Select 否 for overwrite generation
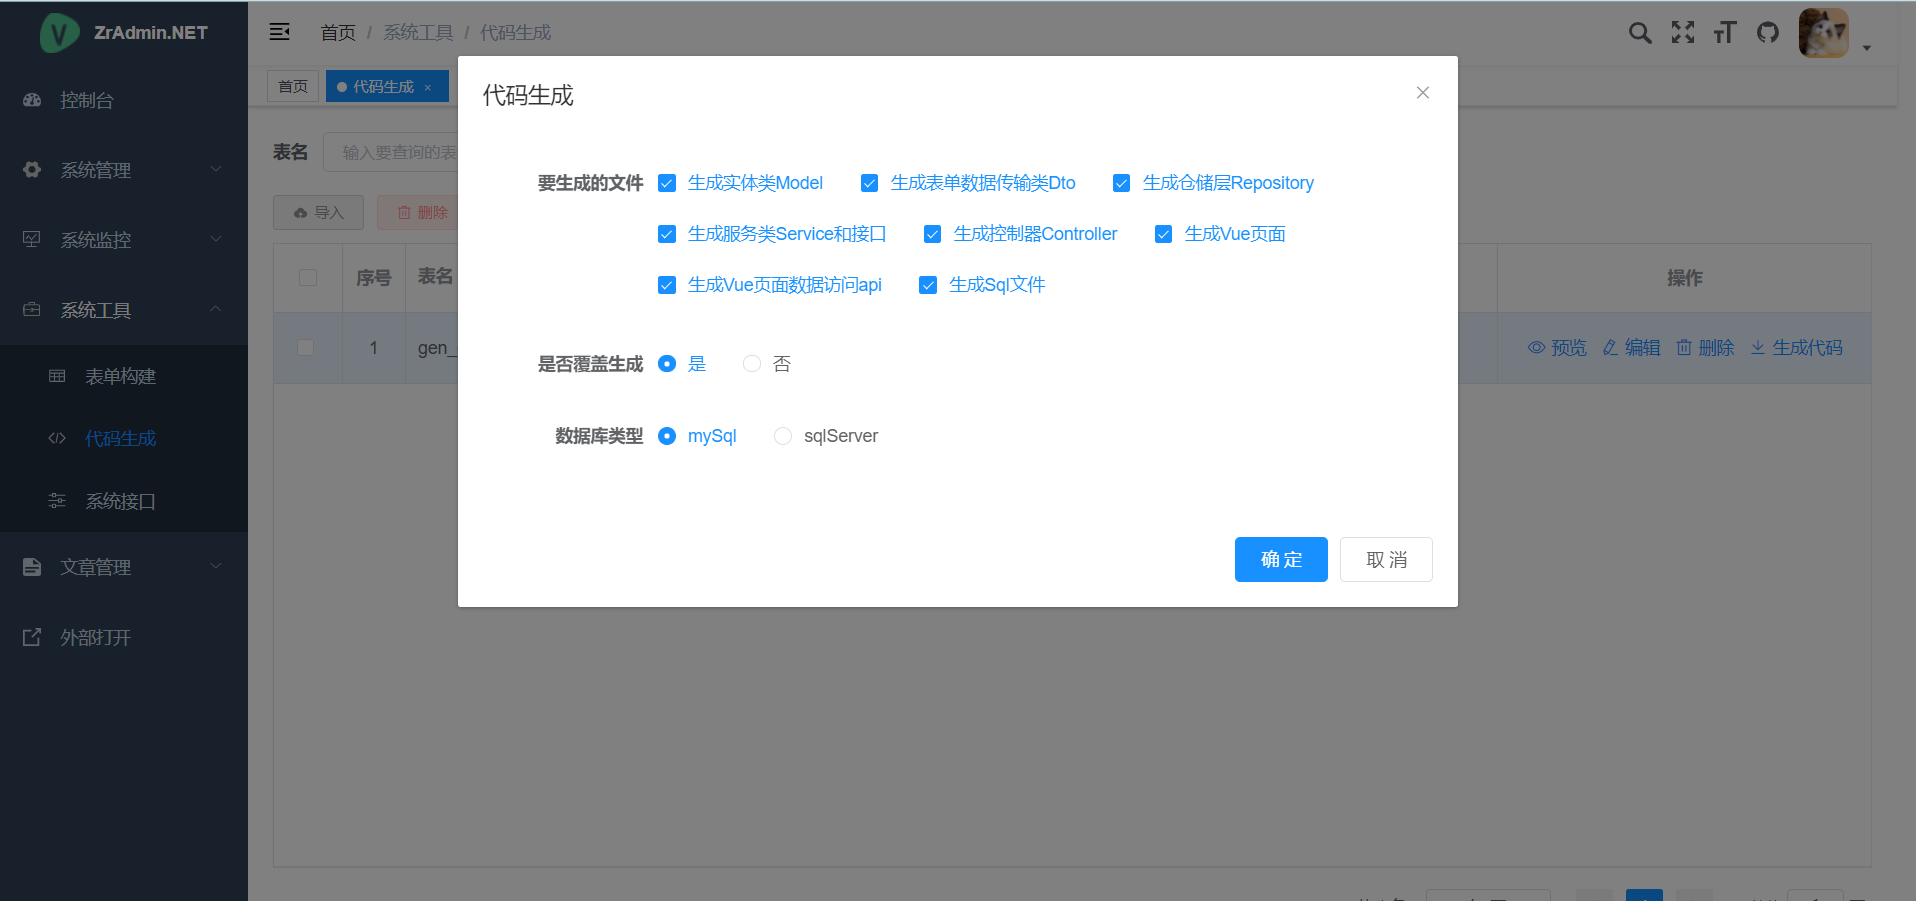This screenshot has width=1916, height=901. coord(752,364)
